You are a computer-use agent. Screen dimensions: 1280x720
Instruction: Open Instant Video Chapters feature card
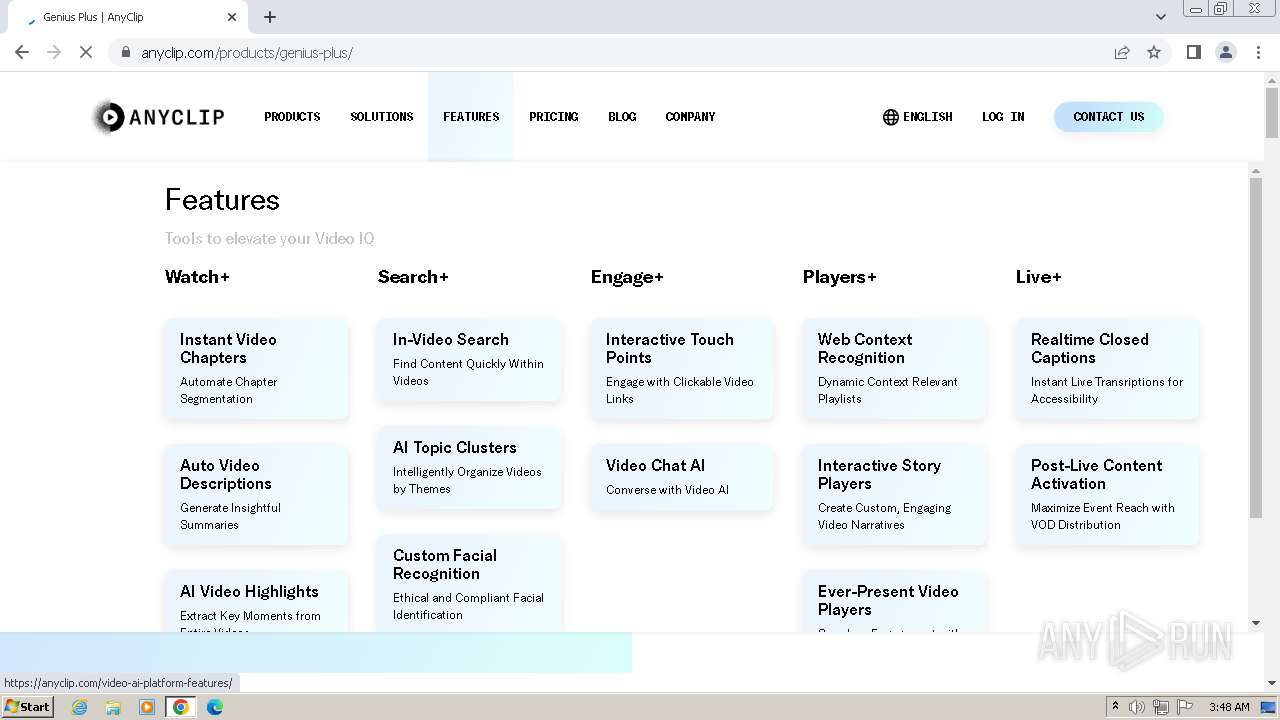tap(257, 368)
